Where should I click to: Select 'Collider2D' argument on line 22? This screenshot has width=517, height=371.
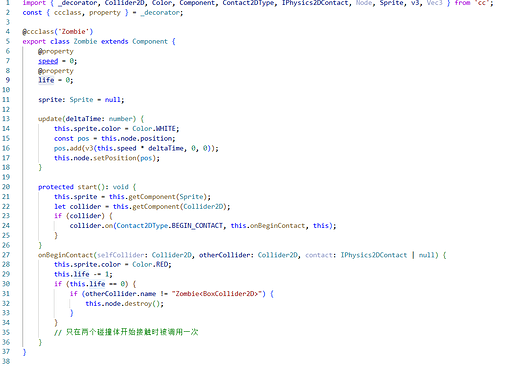[x=203, y=207]
